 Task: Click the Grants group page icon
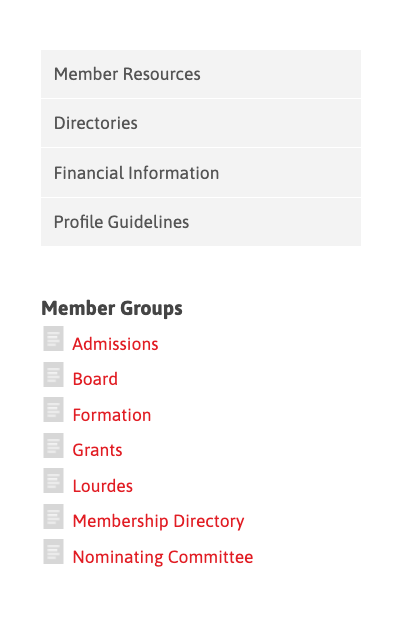point(54,445)
